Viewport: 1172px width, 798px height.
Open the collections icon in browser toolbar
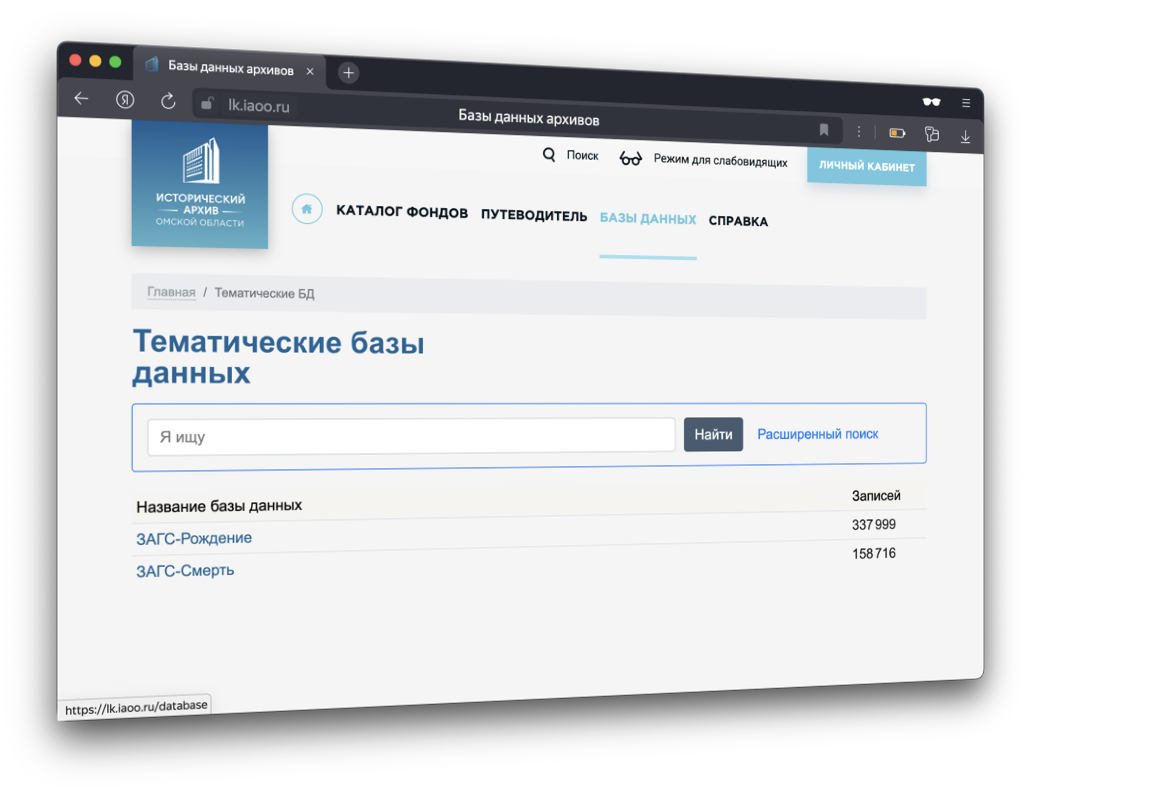pos(931,134)
